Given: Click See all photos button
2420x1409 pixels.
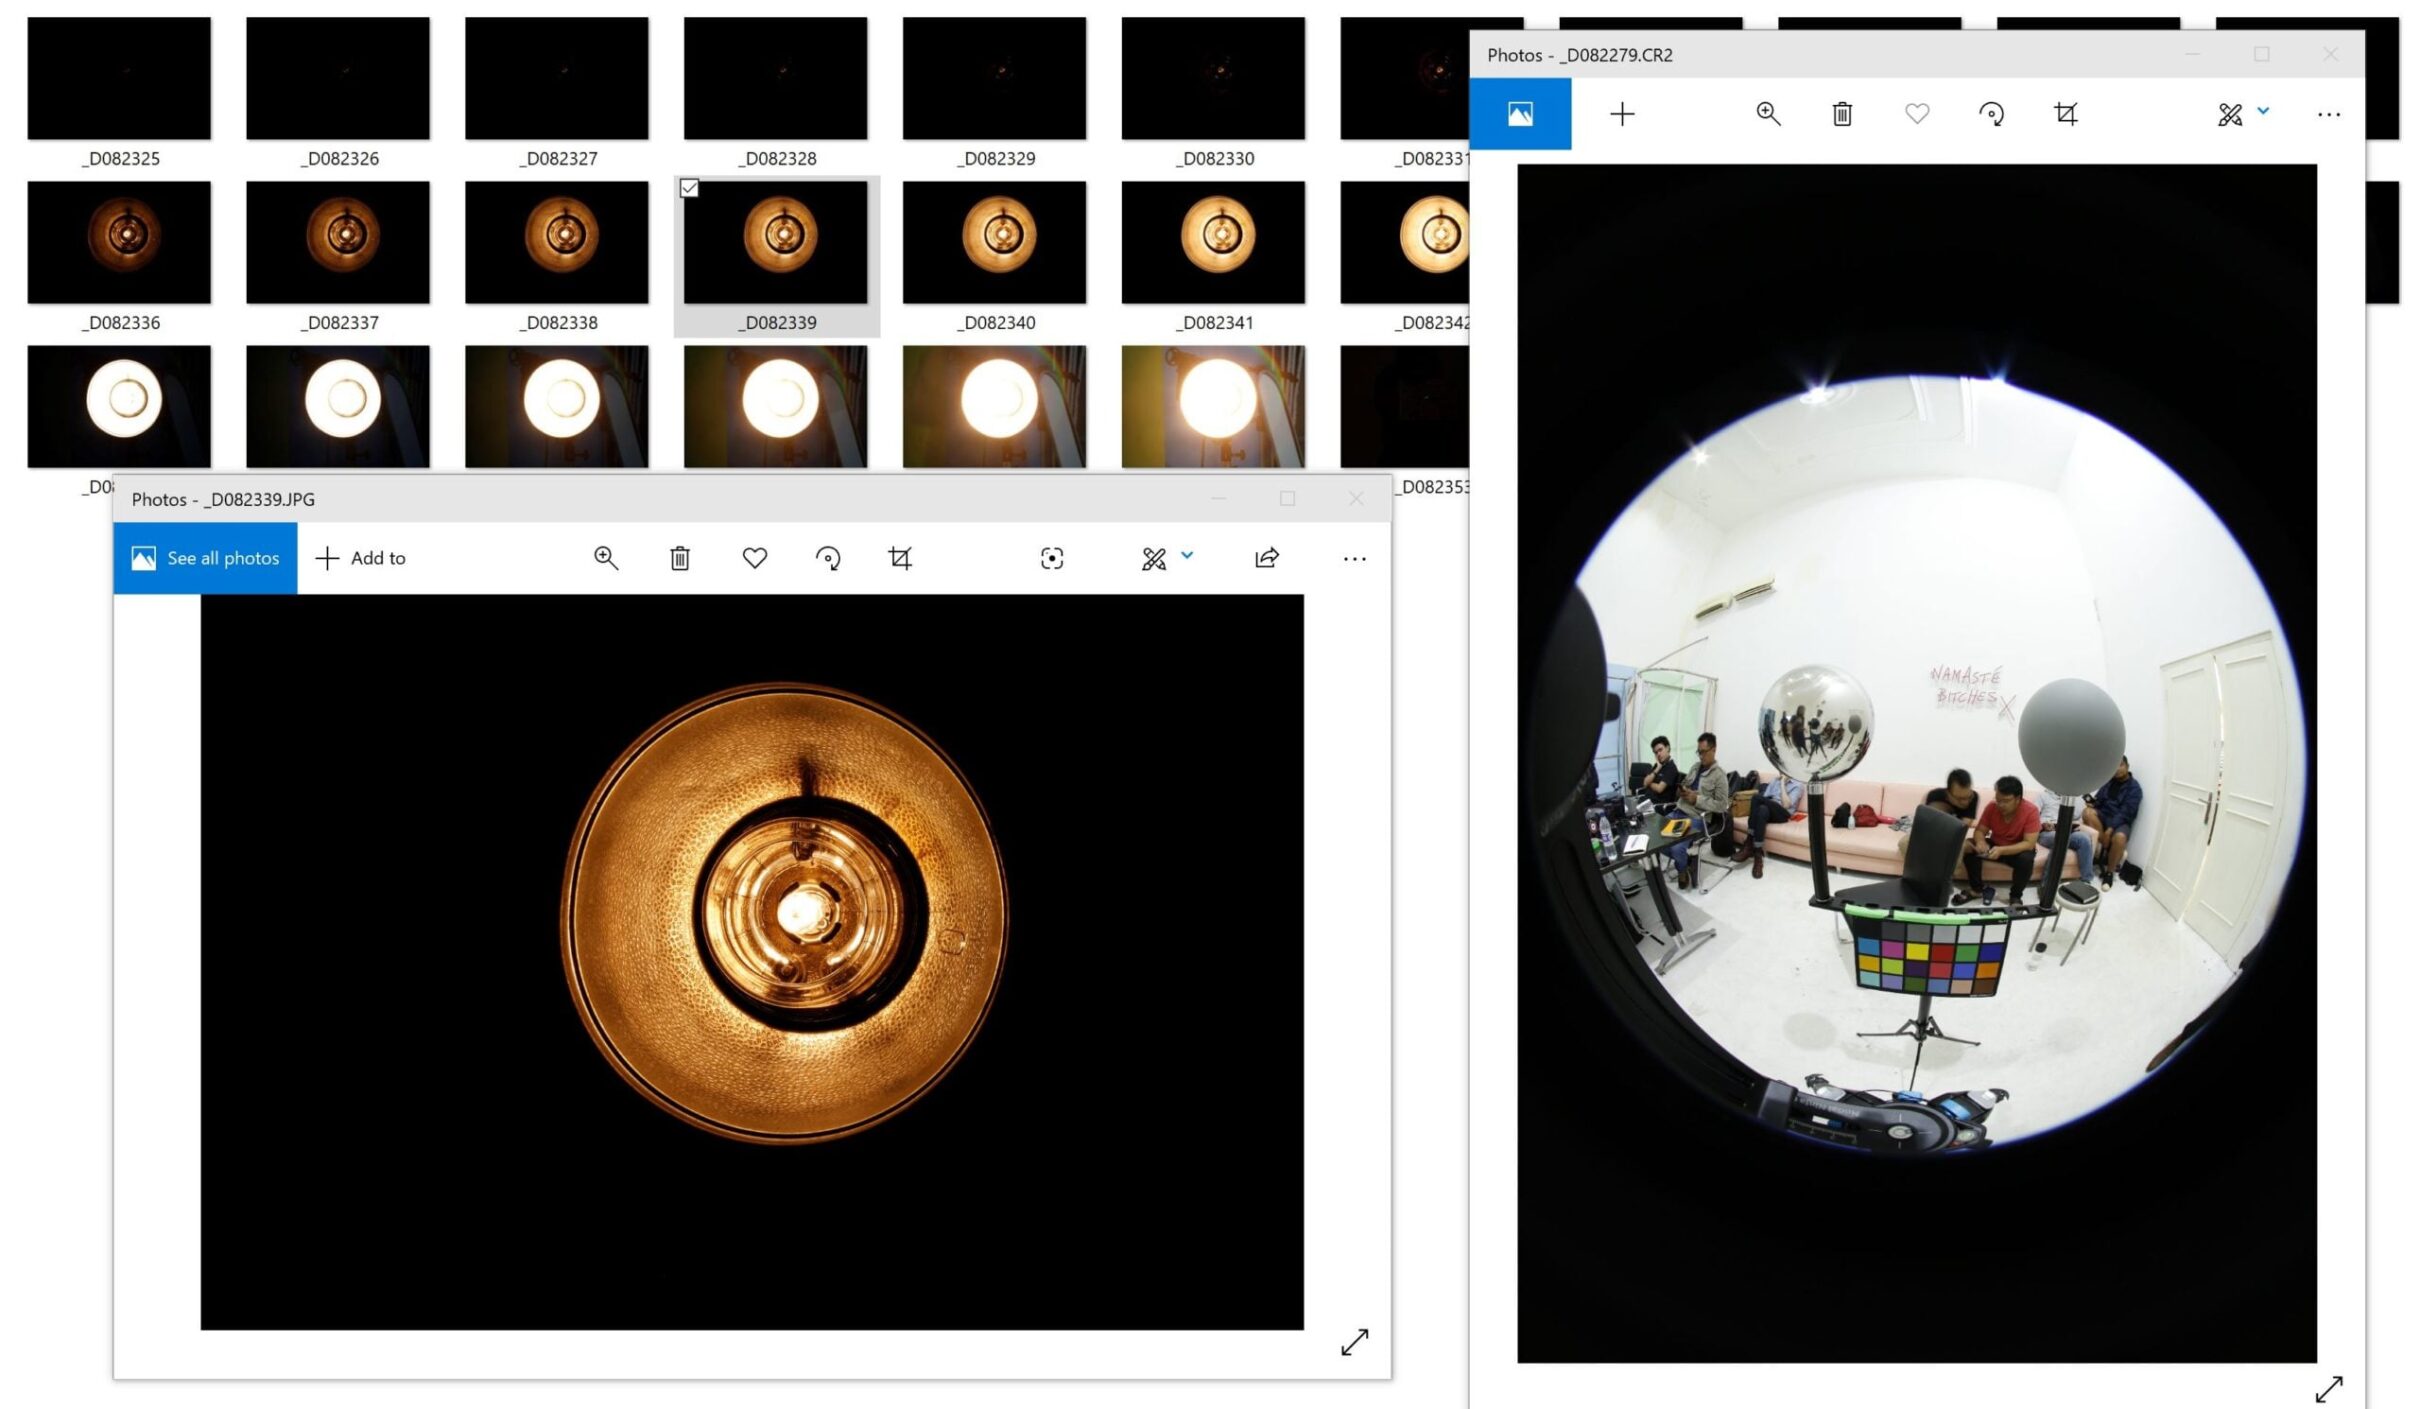Looking at the screenshot, I should tap(205, 558).
